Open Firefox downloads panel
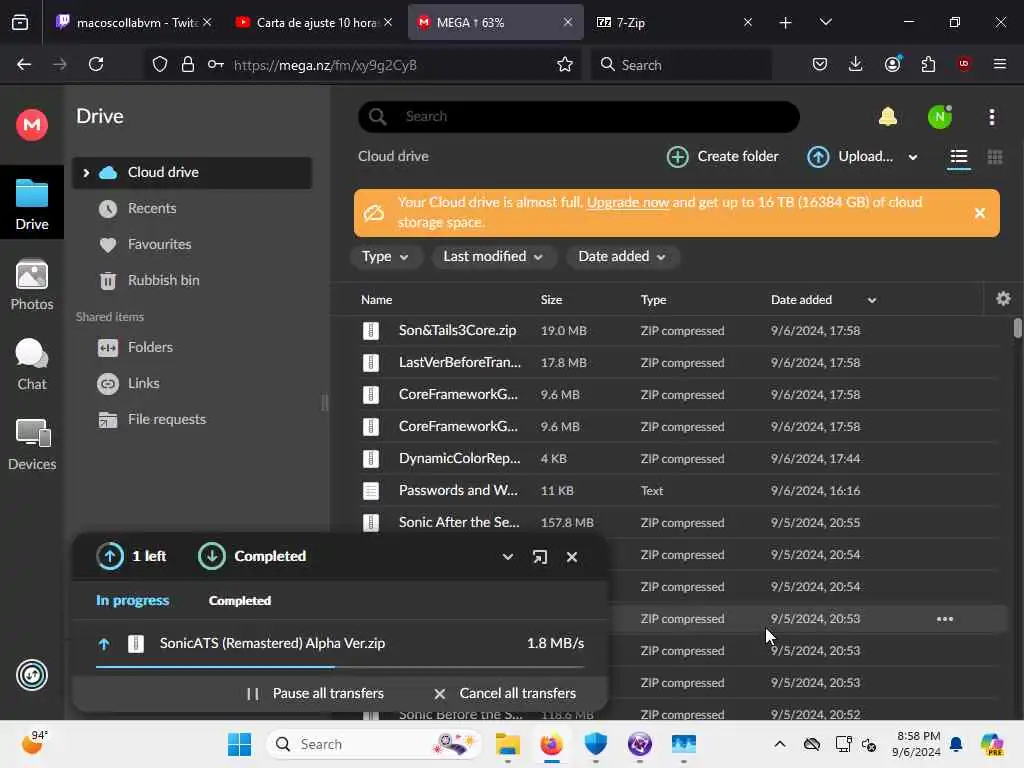Screen dimensions: 1024x768 pyautogui.click(x=856, y=64)
